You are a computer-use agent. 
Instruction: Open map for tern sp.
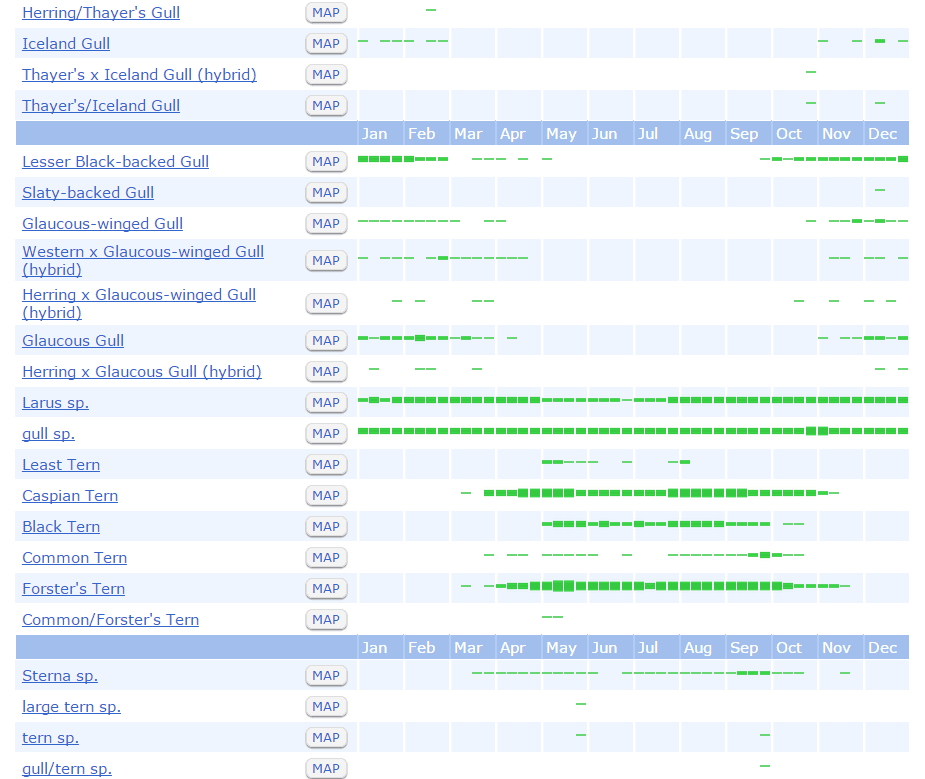coord(326,738)
